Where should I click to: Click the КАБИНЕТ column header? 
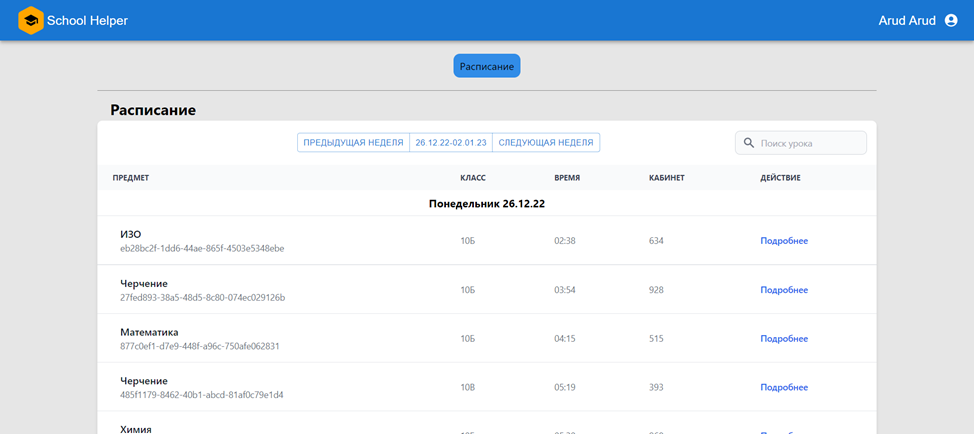667,178
